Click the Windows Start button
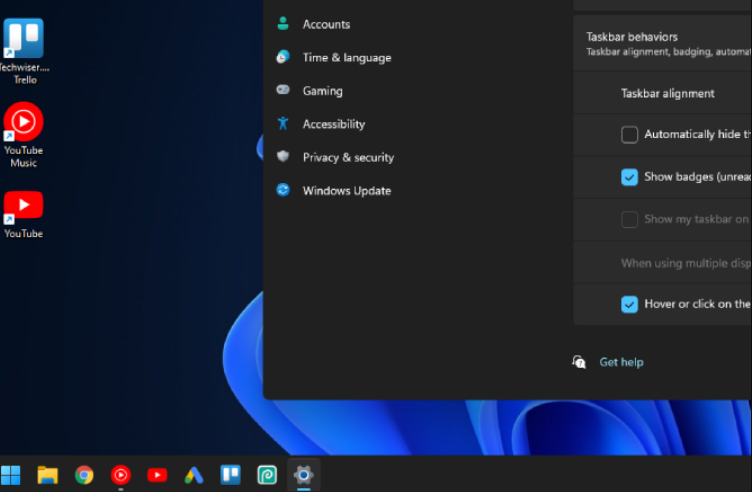This screenshot has width=752, height=492. tap(11, 475)
